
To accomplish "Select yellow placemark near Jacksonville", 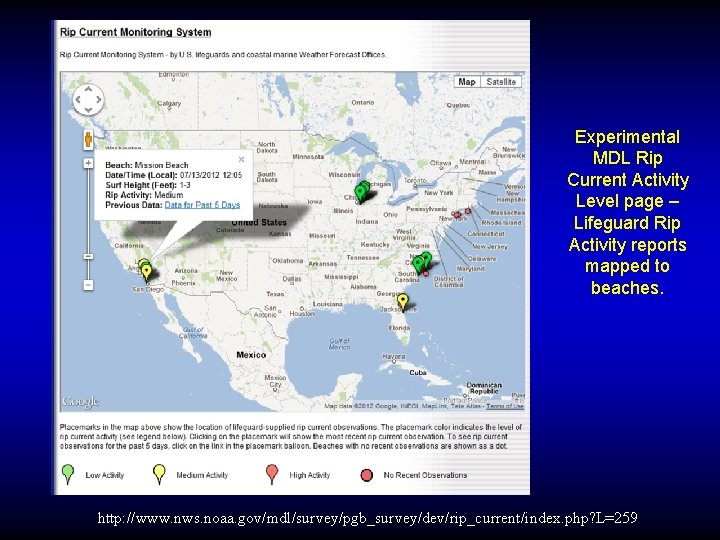I will pyautogui.click(x=403, y=303).
